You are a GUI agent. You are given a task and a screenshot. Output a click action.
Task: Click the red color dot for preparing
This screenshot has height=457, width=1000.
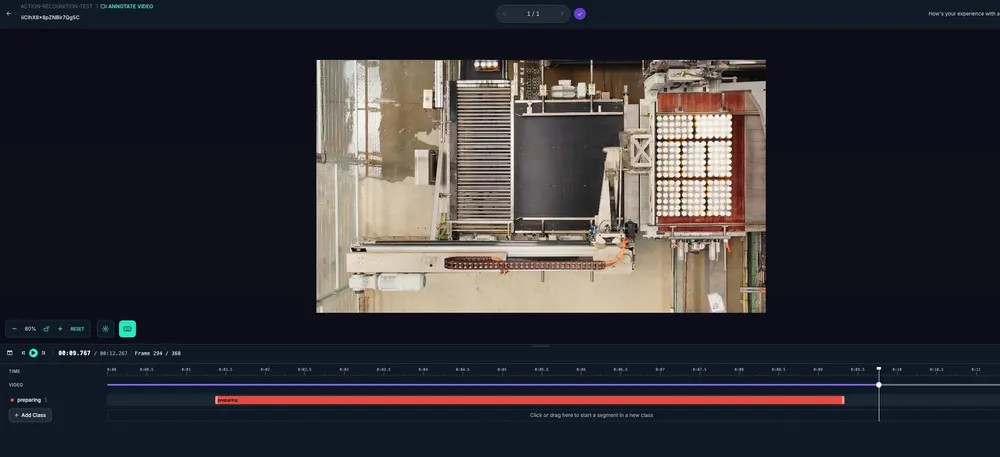[x=12, y=400]
